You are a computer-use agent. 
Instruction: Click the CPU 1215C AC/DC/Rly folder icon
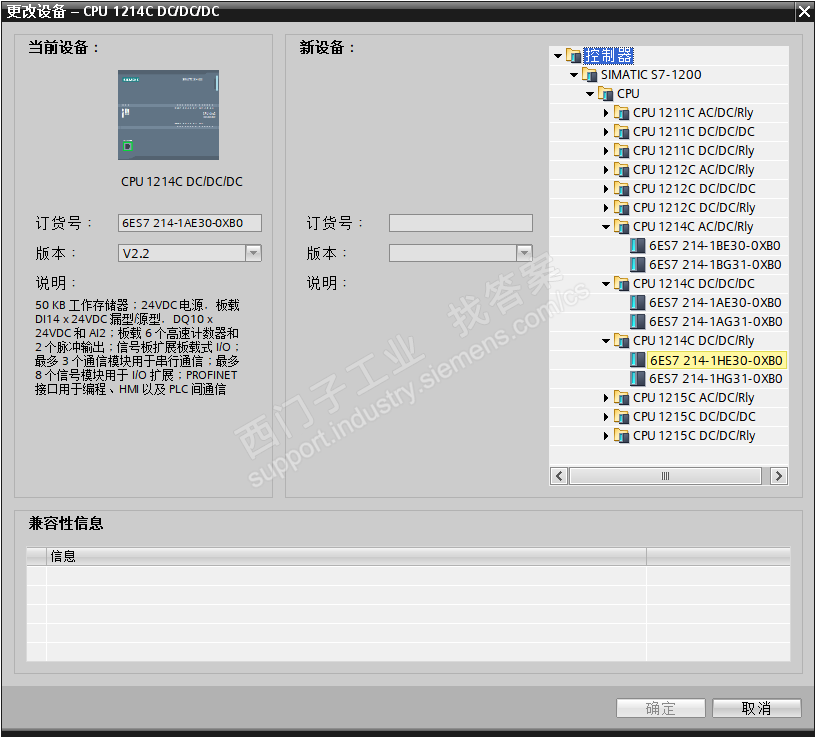(622, 398)
